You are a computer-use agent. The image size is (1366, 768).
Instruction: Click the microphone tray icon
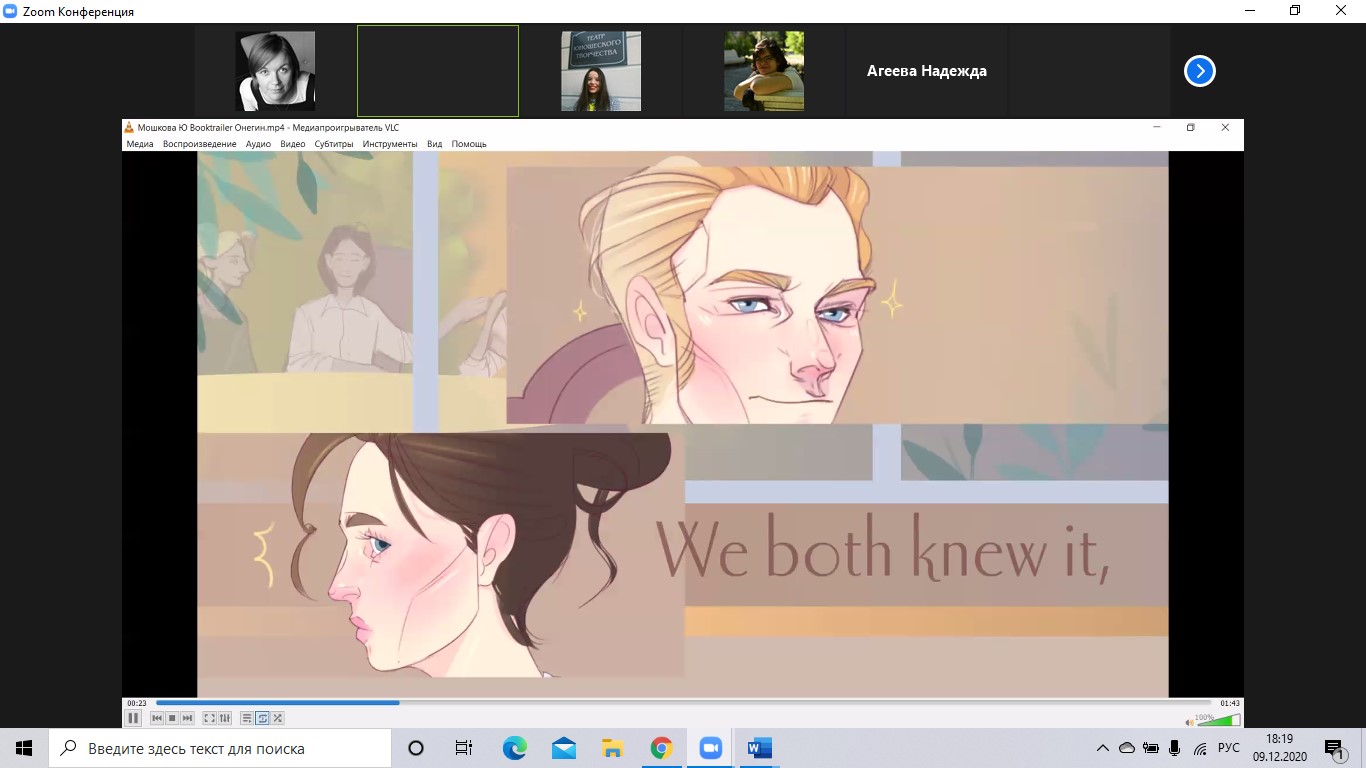[1175, 748]
